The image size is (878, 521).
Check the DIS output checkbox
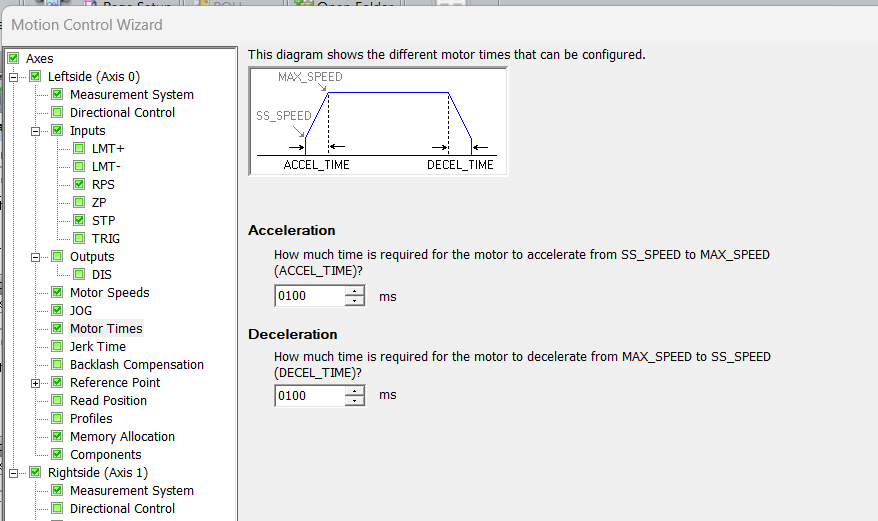(x=79, y=275)
